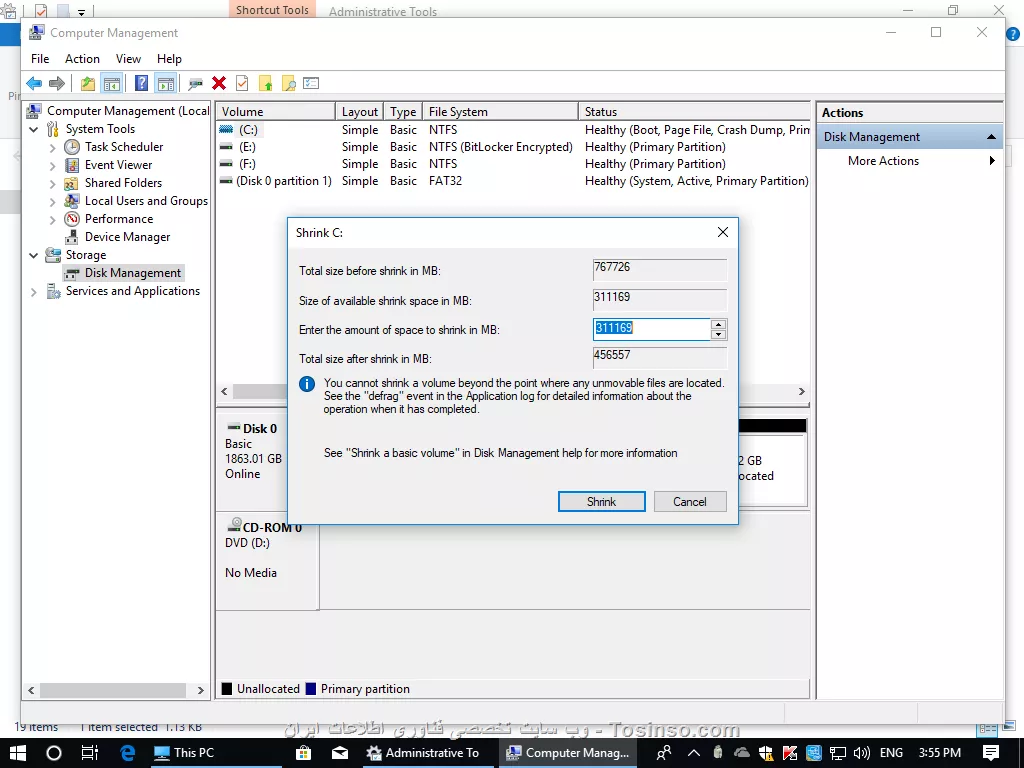Expand the Services and Applications node
1024x768 pixels.
coord(34,292)
